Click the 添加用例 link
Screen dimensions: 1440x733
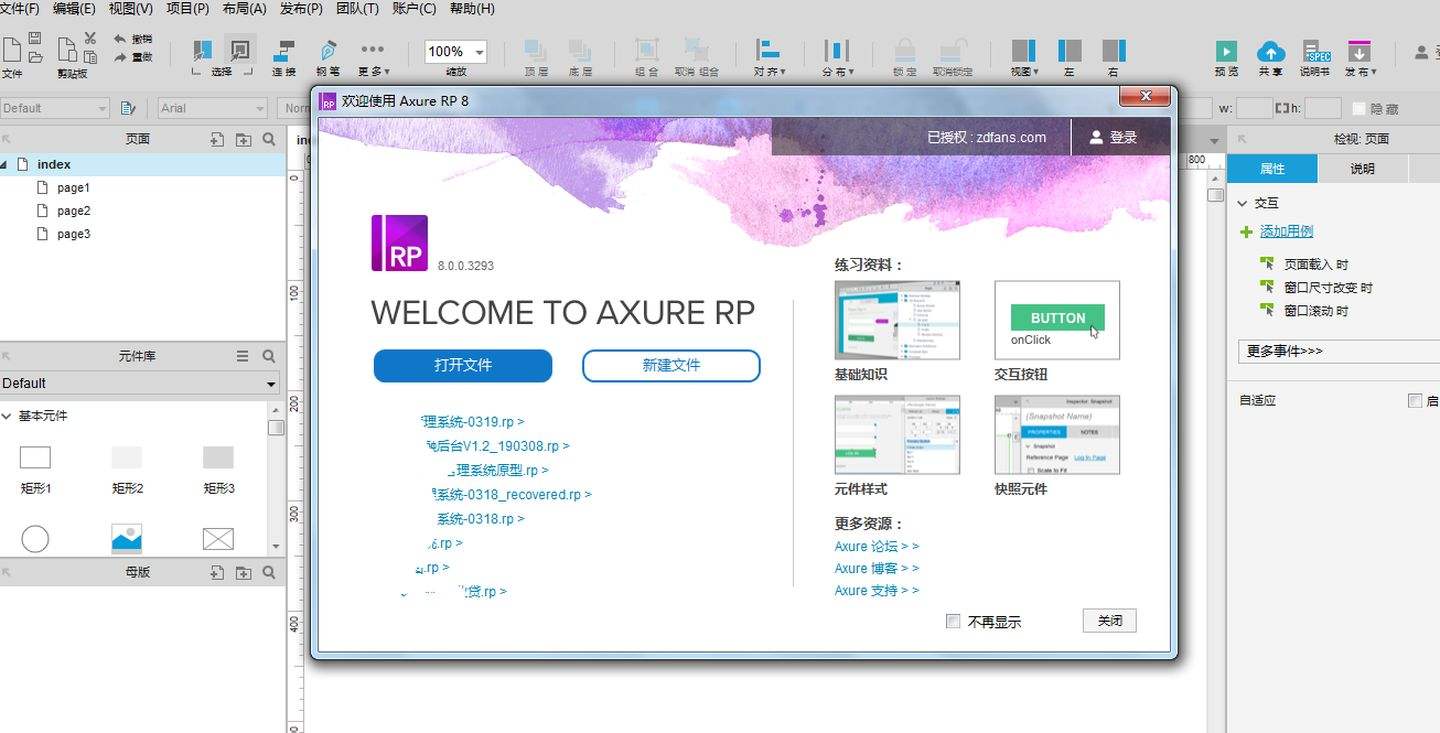pos(1286,231)
